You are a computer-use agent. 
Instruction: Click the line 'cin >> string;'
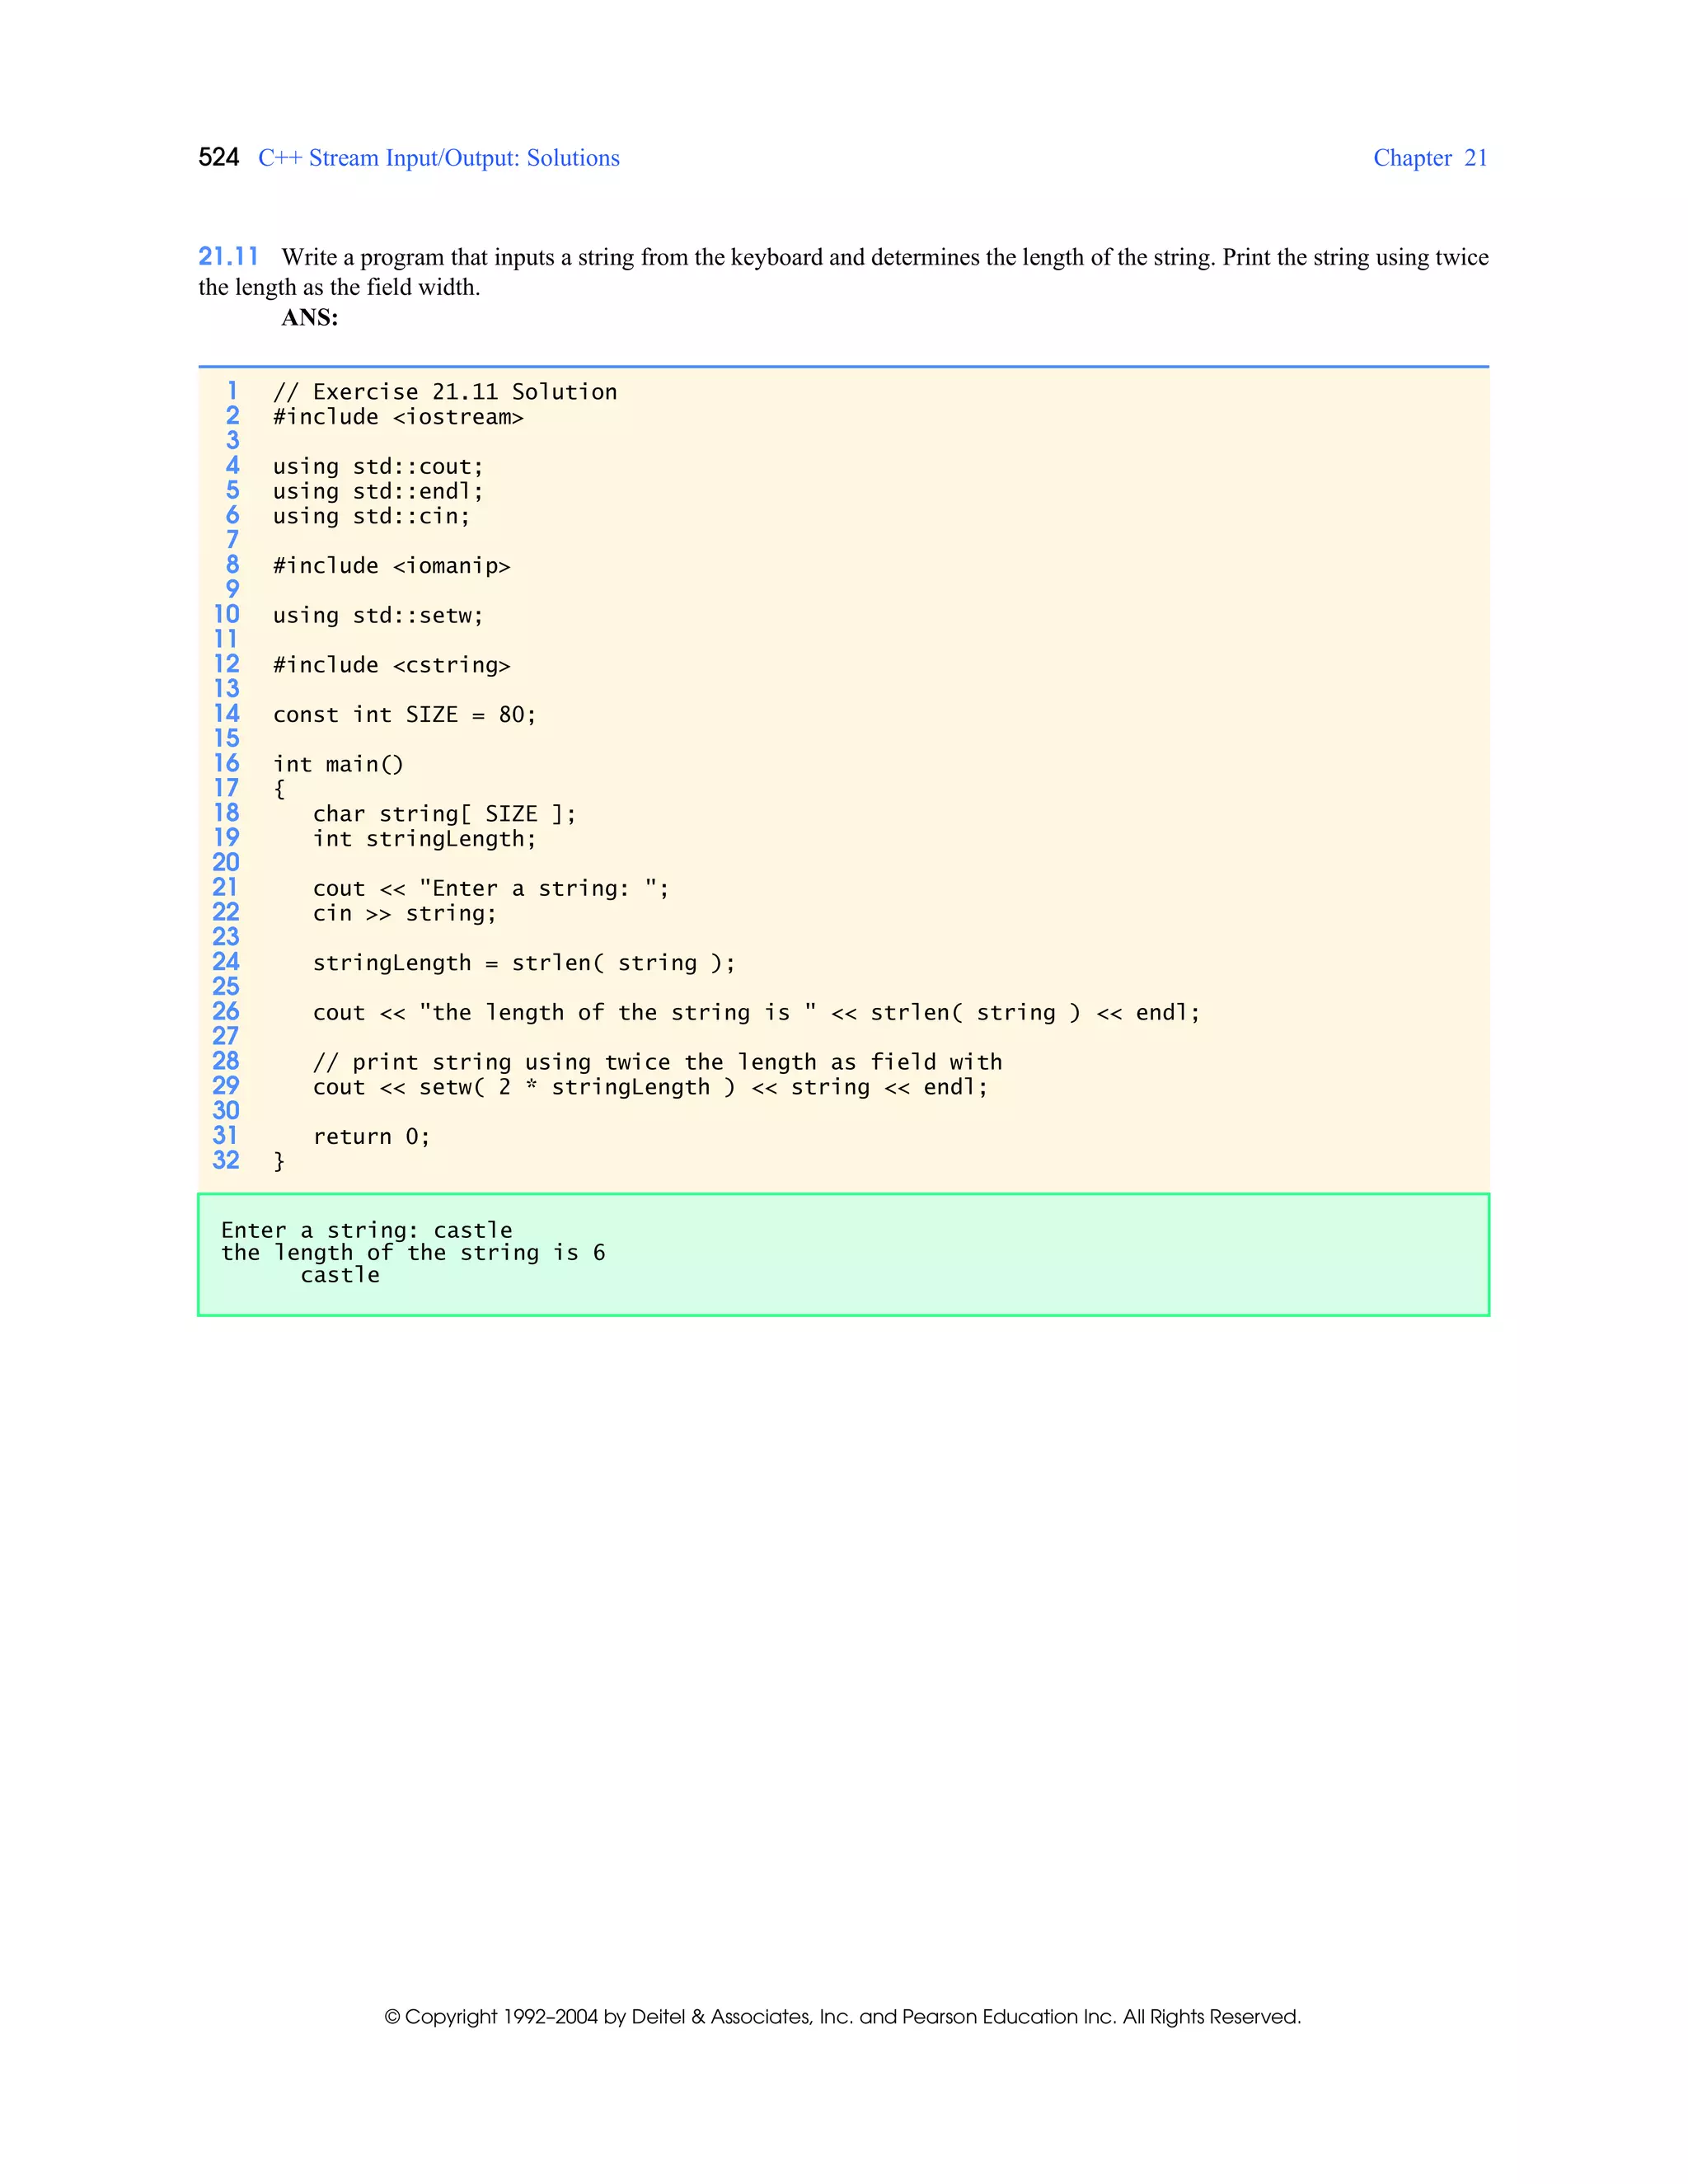(404, 913)
